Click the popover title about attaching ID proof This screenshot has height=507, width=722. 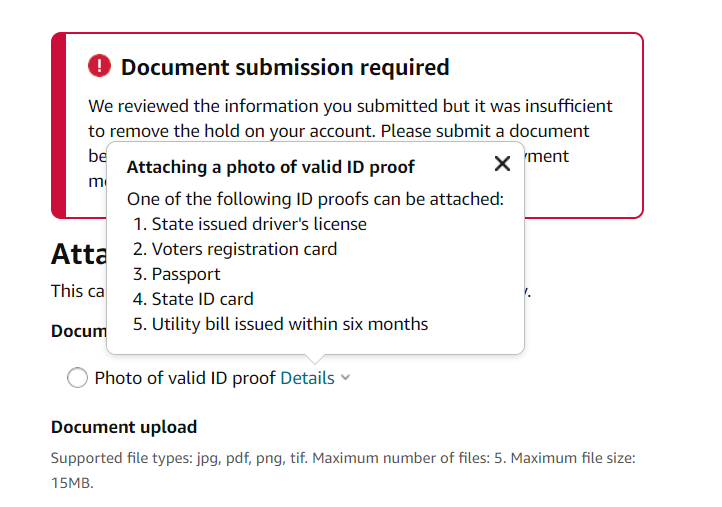click(271, 167)
